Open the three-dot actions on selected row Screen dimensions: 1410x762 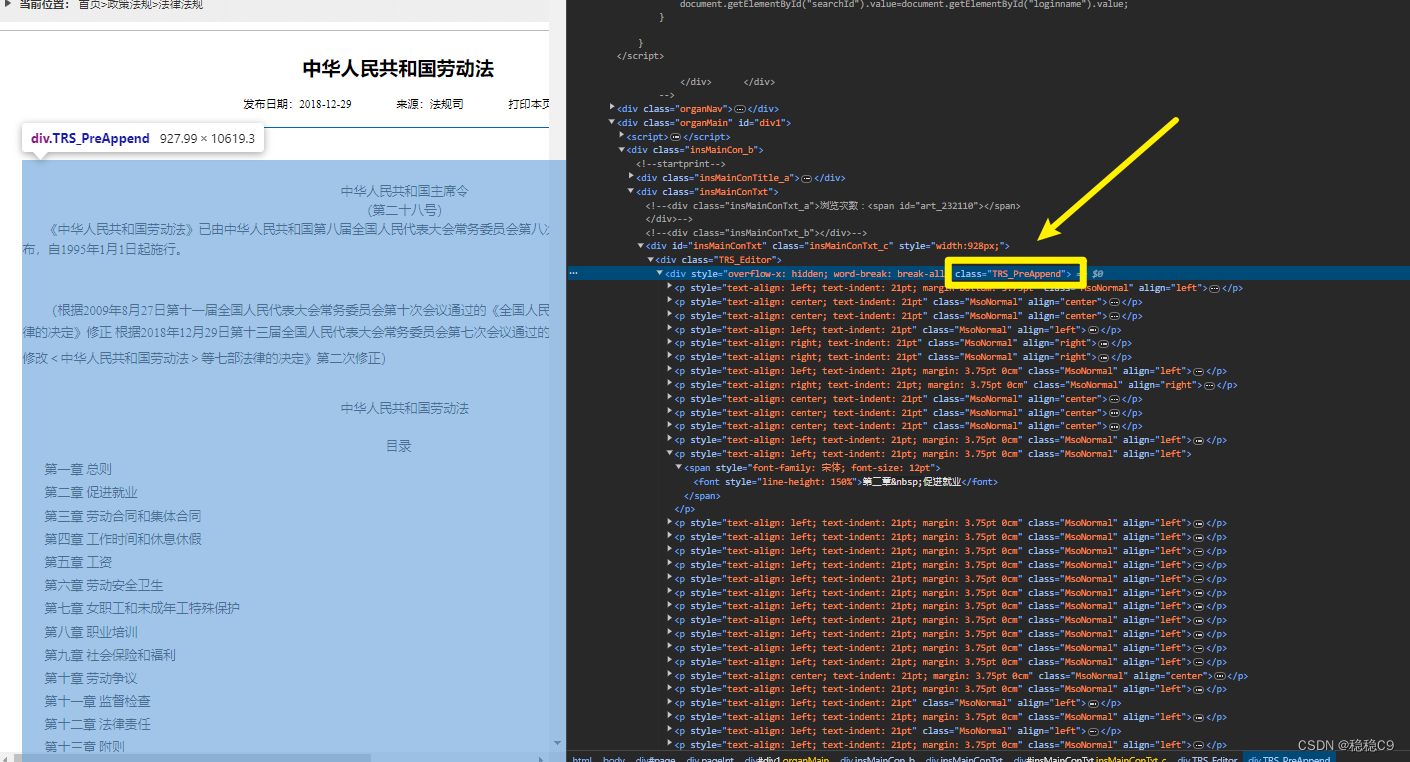click(574, 273)
